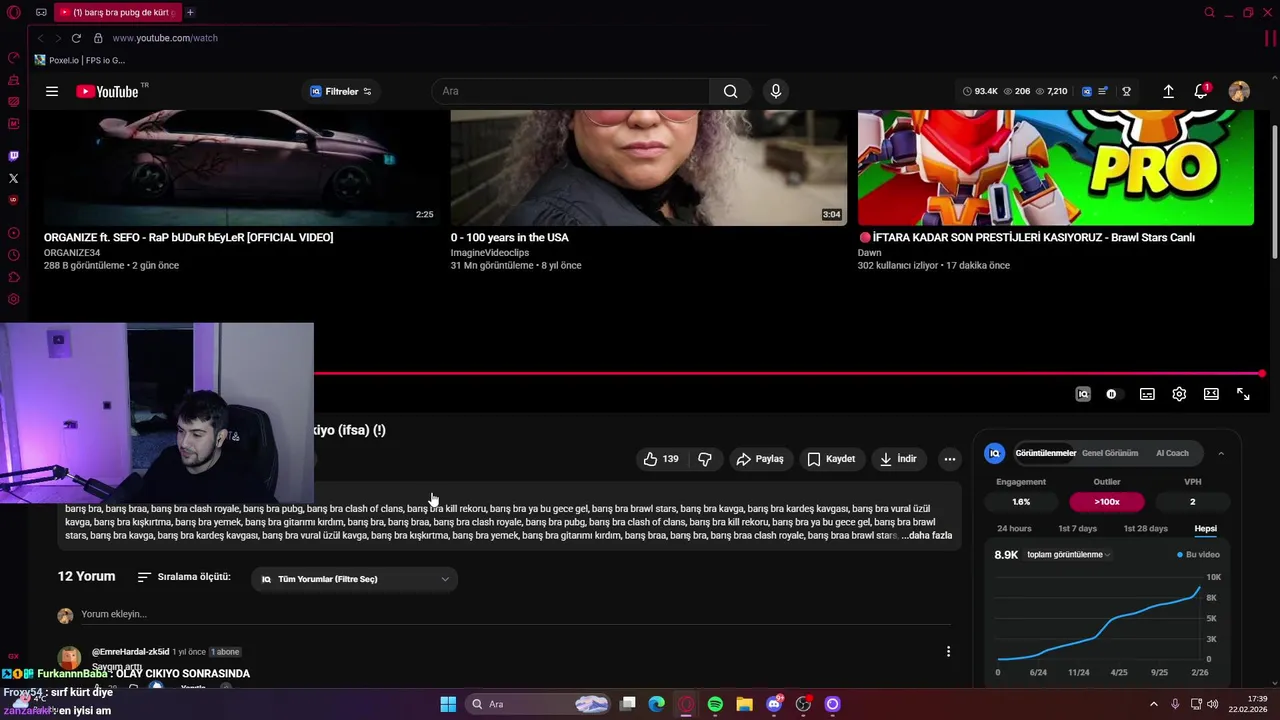Reload the page
The image size is (1280, 720).
coord(76,38)
